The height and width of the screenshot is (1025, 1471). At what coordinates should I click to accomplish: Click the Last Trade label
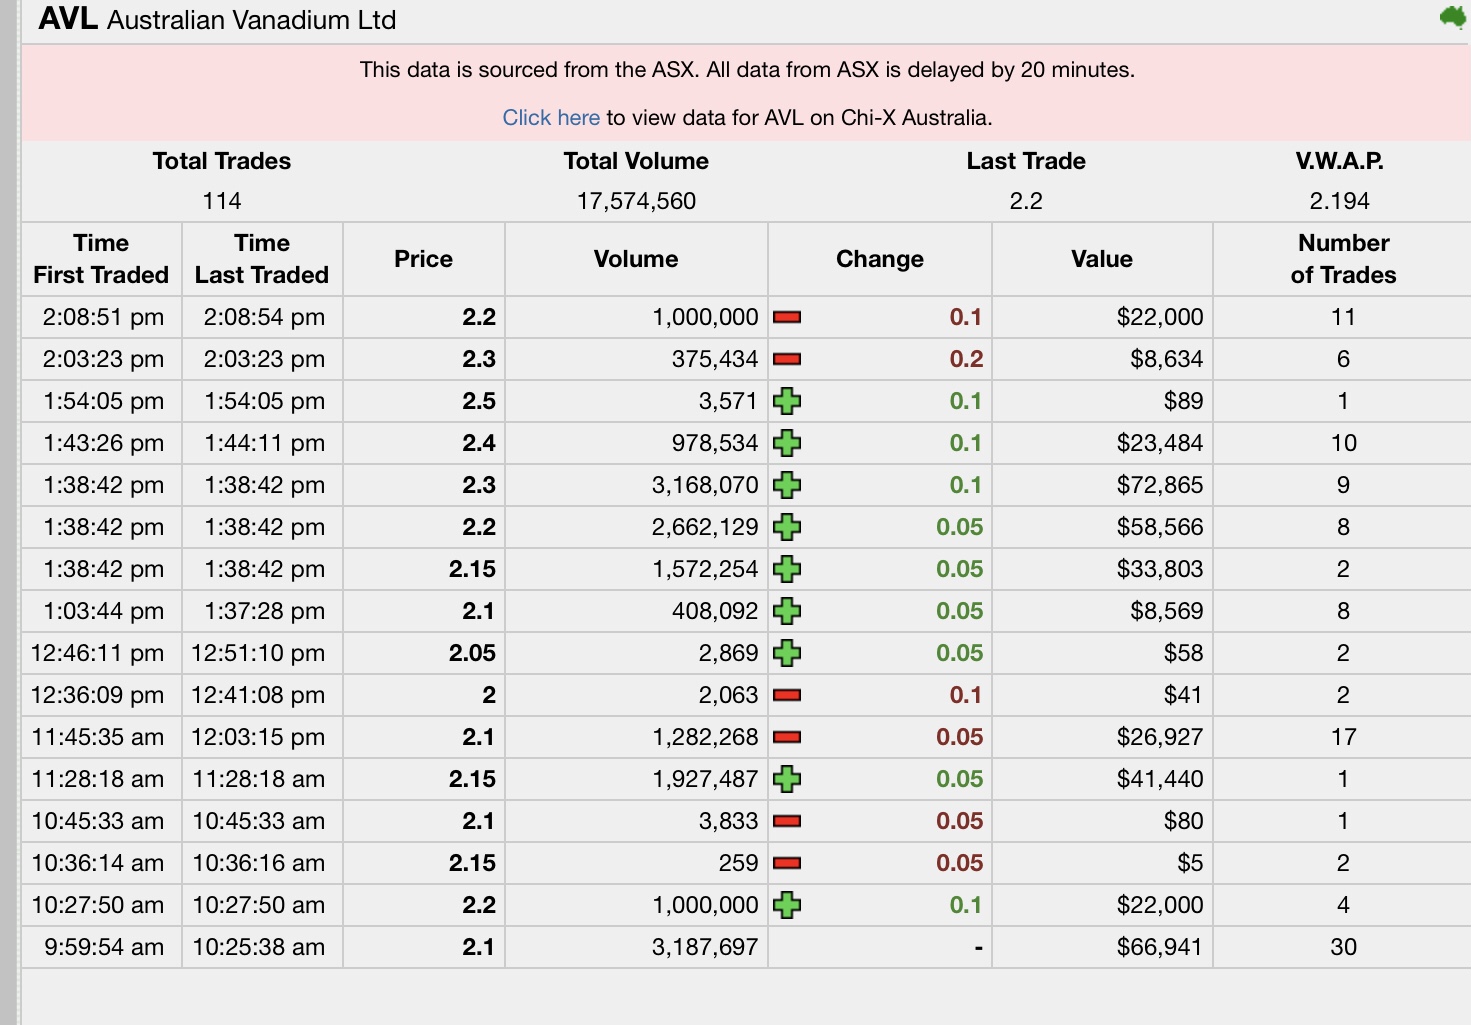1026,161
